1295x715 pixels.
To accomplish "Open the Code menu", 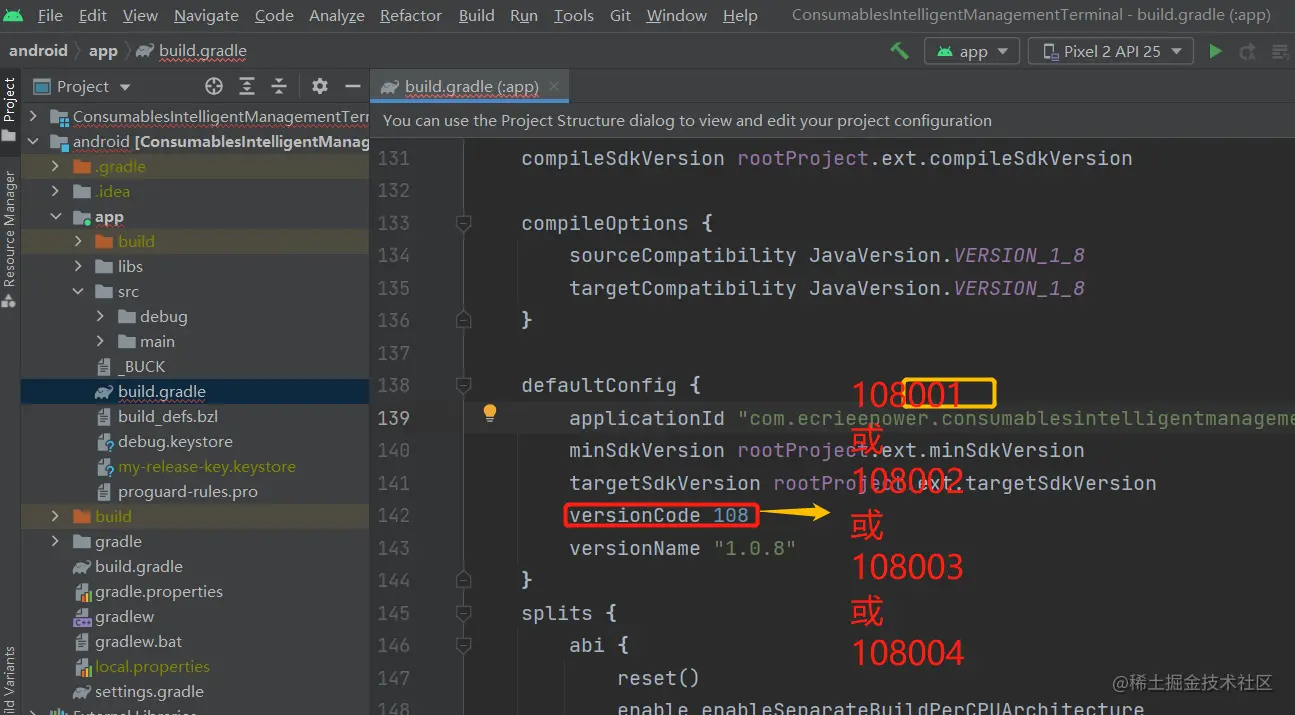I will (x=274, y=15).
